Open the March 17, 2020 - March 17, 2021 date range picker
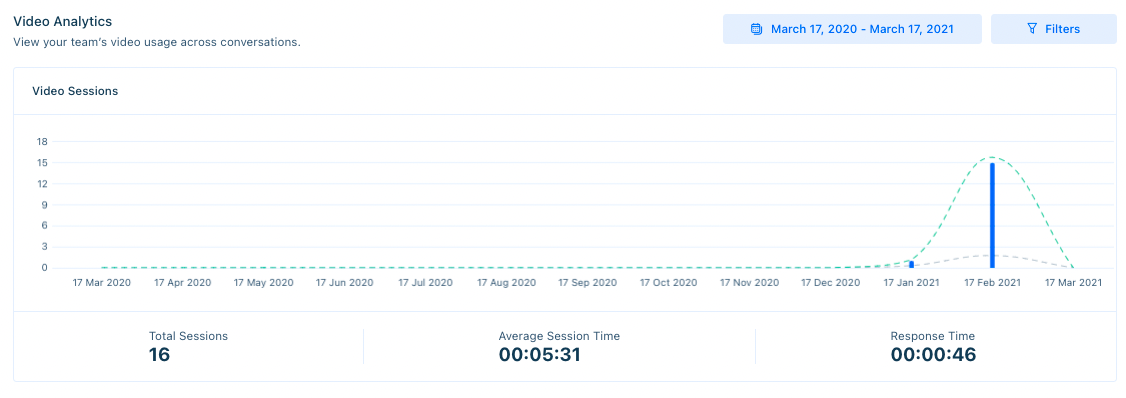 coord(852,29)
